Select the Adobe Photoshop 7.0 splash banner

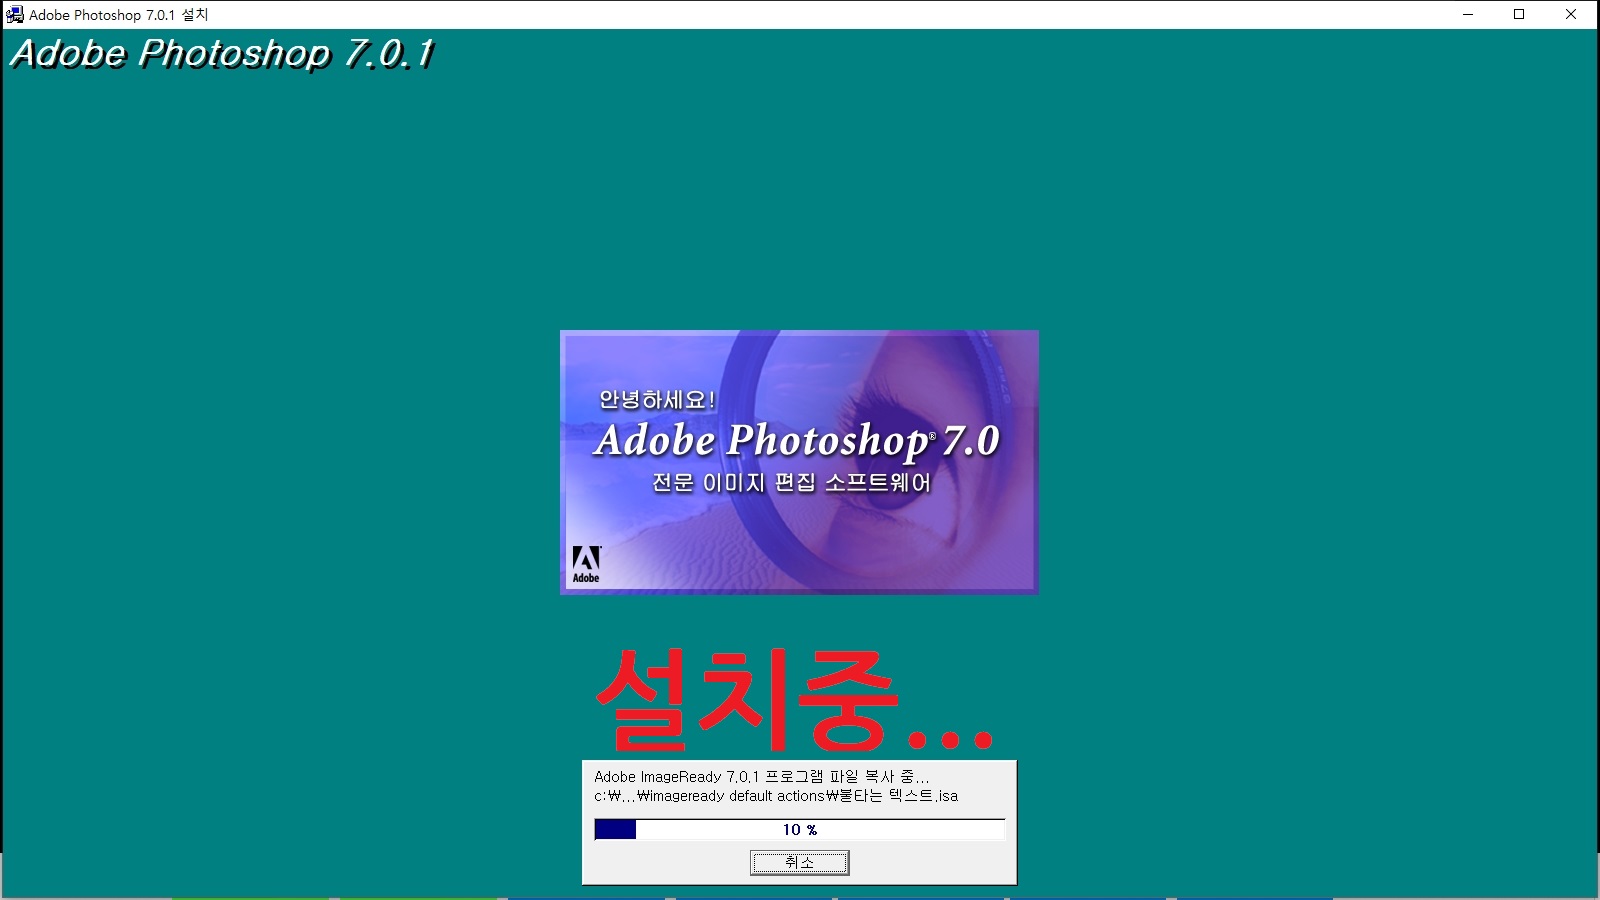(800, 462)
